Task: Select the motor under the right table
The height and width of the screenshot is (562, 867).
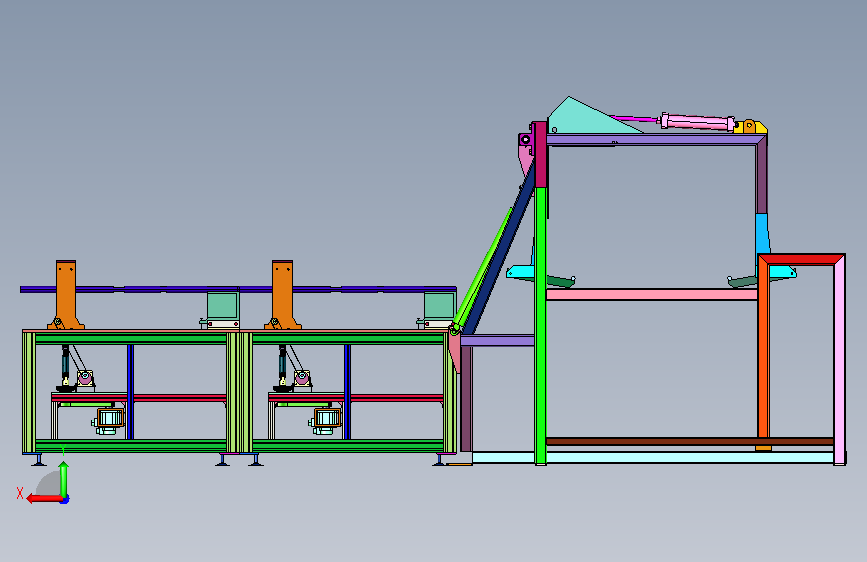Action: 325,421
